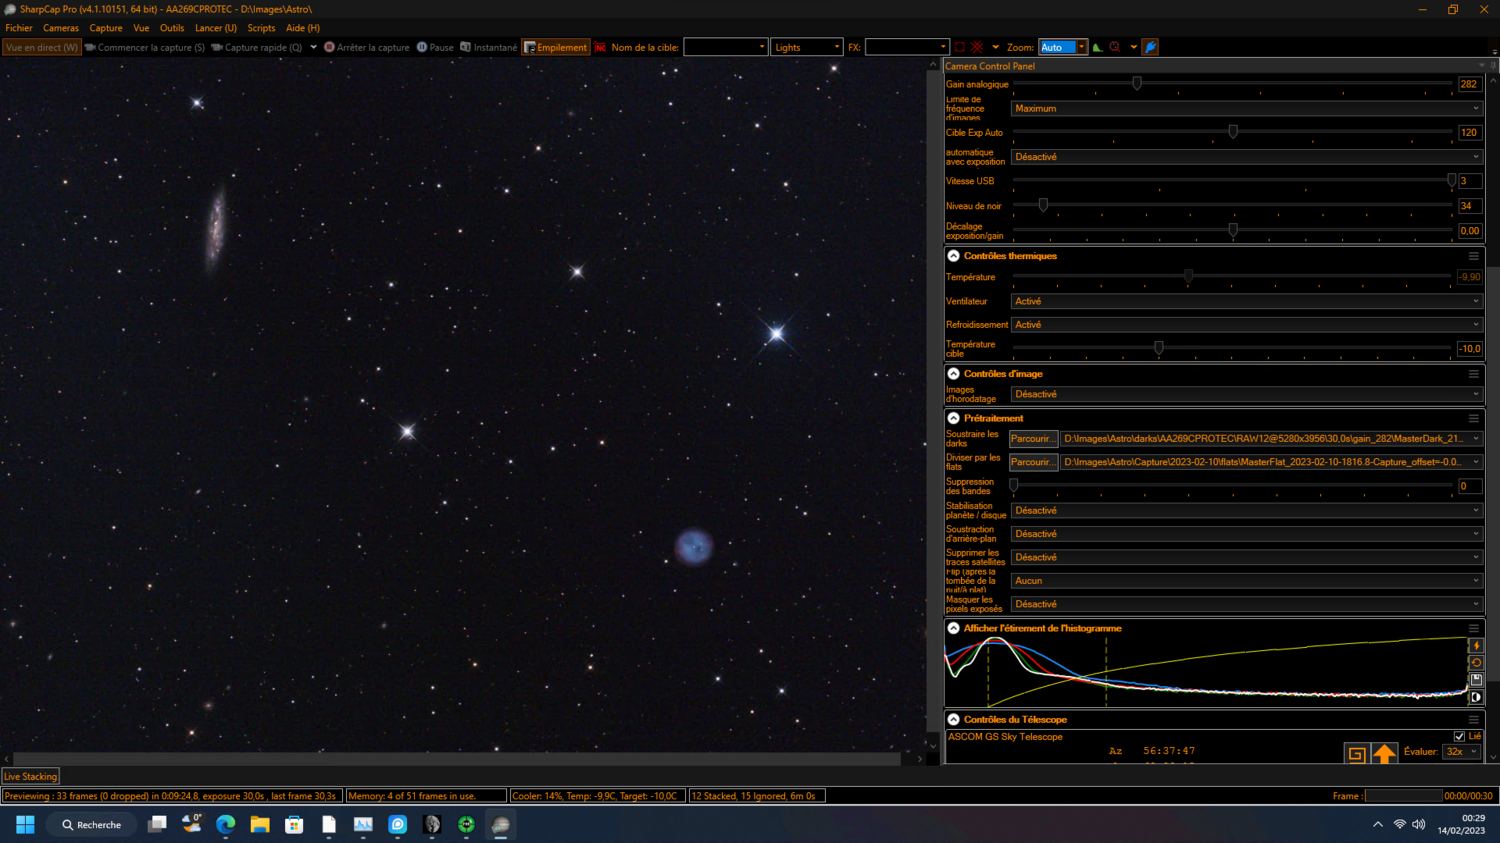This screenshot has width=1500, height=843.
Task: Open the Évaluer rate dropdown
Action: pyautogui.click(x=1461, y=752)
